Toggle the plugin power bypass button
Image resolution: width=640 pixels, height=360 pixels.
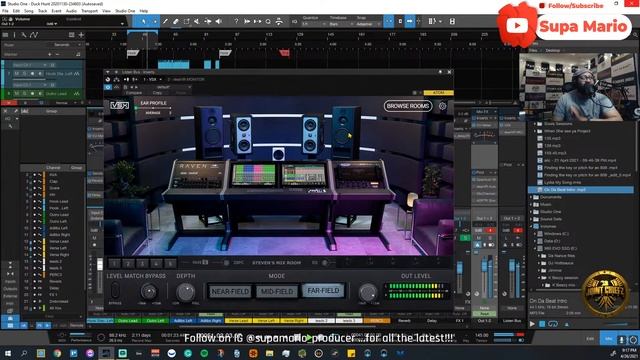(108, 87)
